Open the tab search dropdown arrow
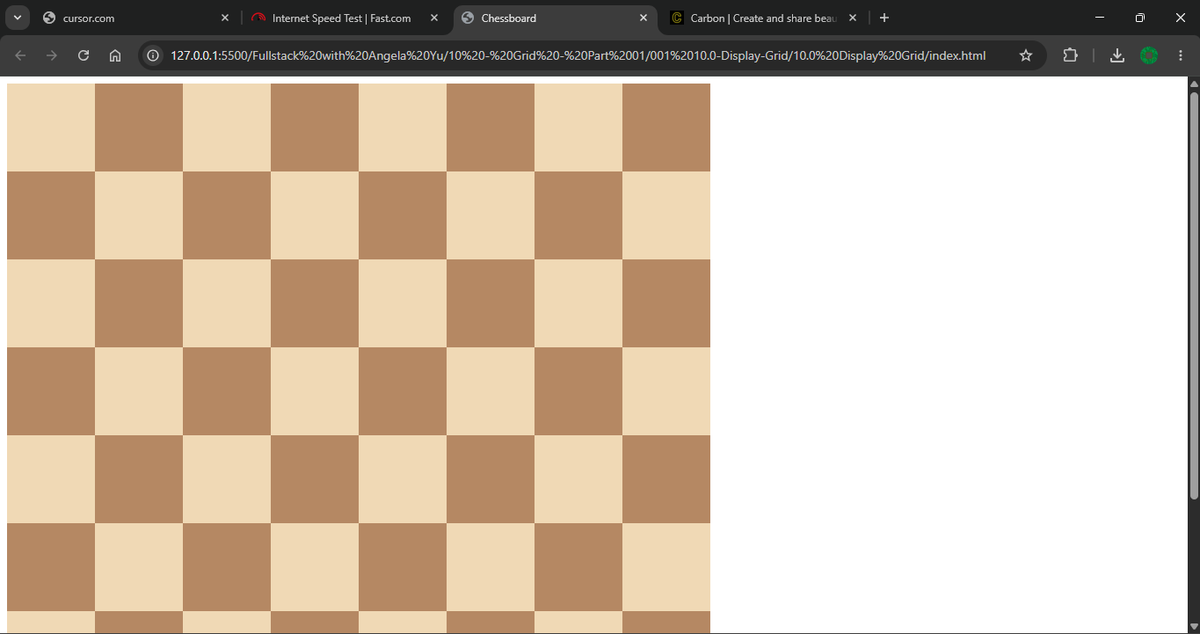1200x634 pixels. (19, 18)
